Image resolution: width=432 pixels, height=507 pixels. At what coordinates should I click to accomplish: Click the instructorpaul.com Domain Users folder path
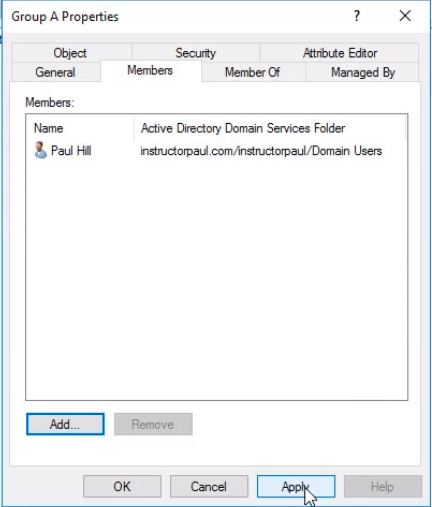pyautogui.click(x=261, y=151)
